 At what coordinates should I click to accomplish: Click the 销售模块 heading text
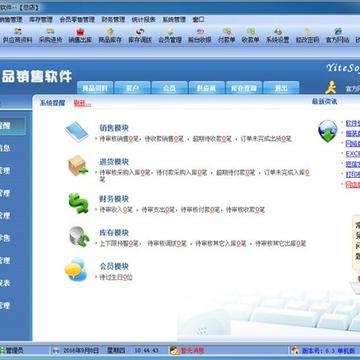(114, 128)
